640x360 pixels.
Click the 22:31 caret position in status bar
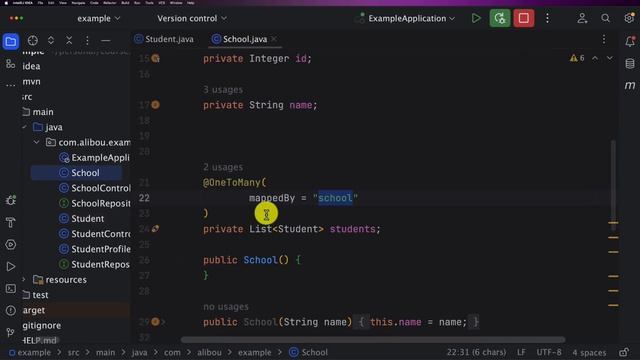pos(476,352)
